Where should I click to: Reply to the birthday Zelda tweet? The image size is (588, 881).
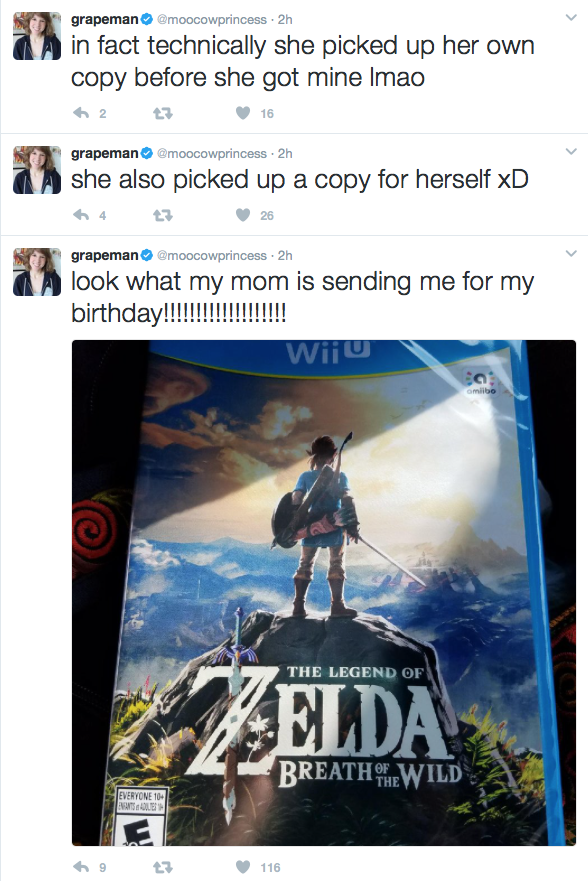click(x=81, y=867)
